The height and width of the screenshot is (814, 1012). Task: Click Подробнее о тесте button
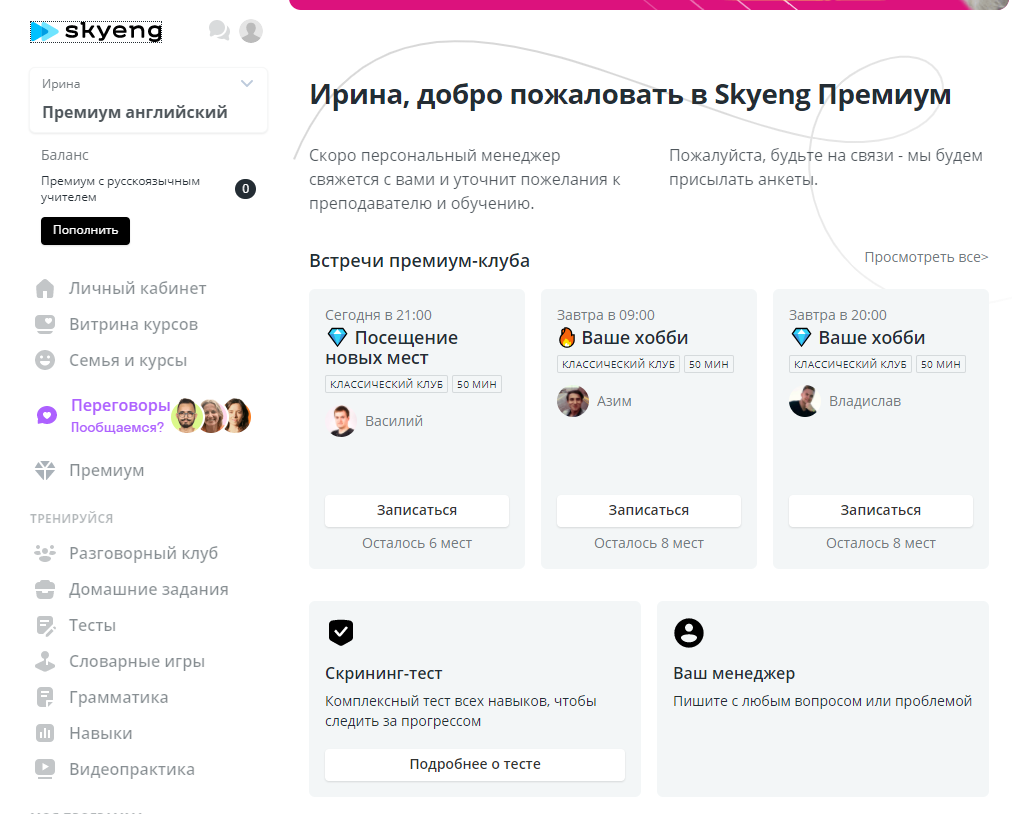tap(475, 764)
